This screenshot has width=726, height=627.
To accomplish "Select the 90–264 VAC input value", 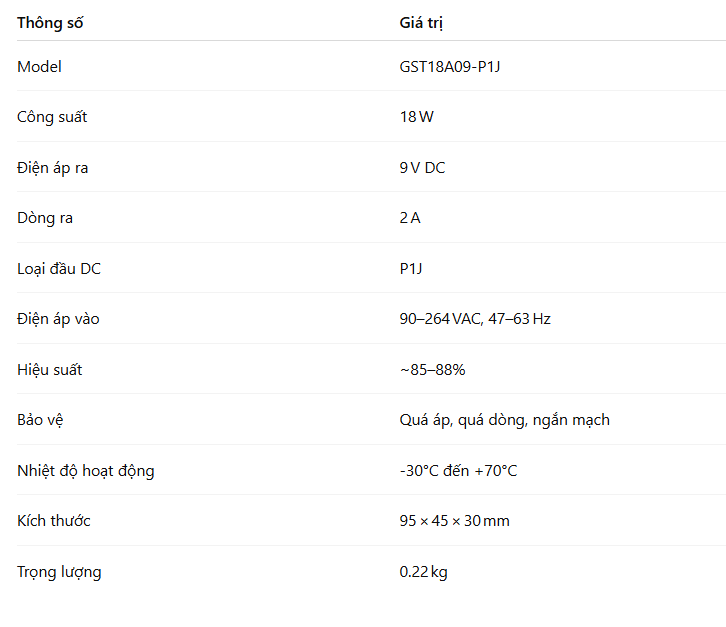I will pyautogui.click(x=475, y=319).
